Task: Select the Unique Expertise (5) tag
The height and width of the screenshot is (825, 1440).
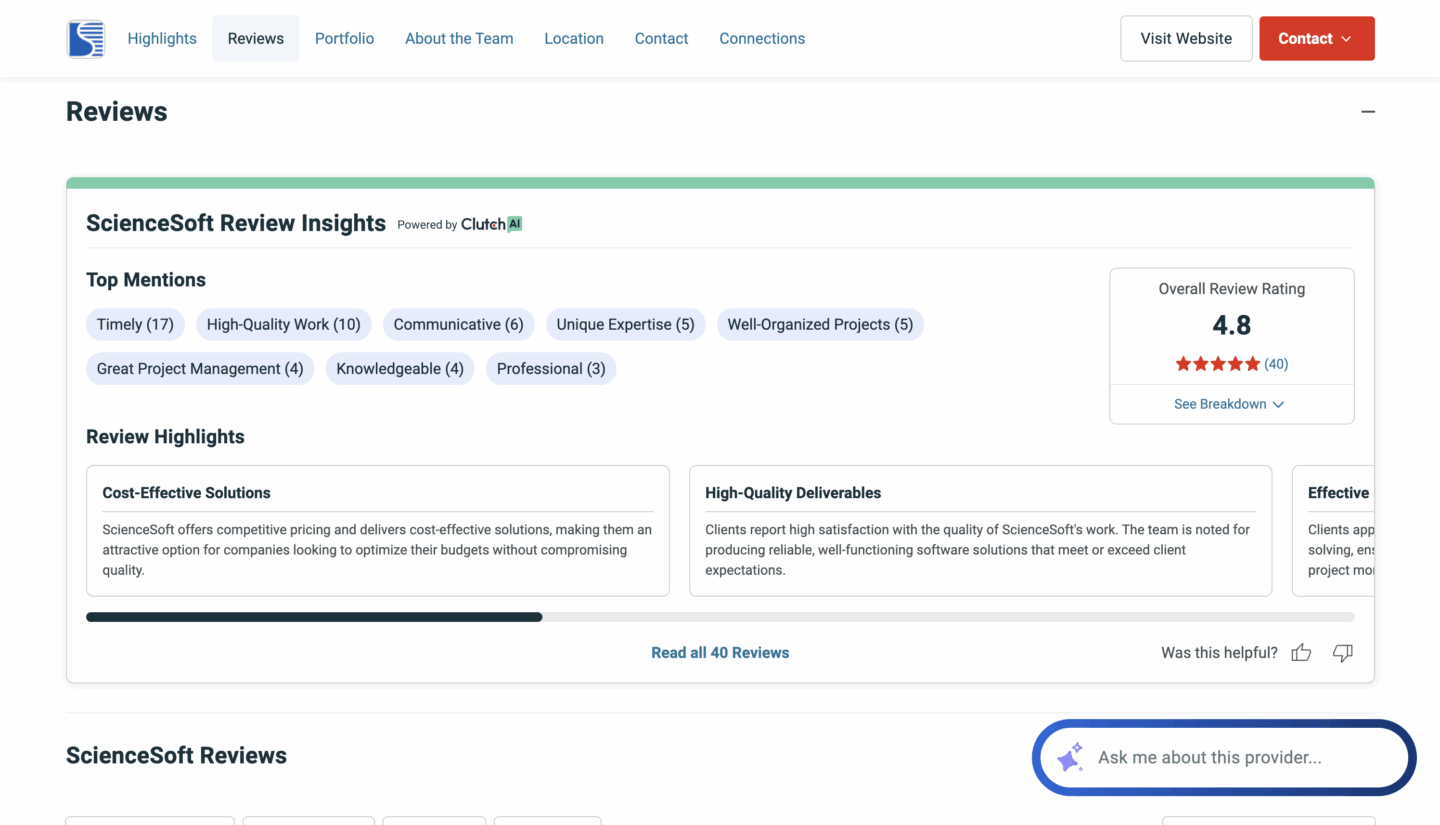Action: pos(625,324)
